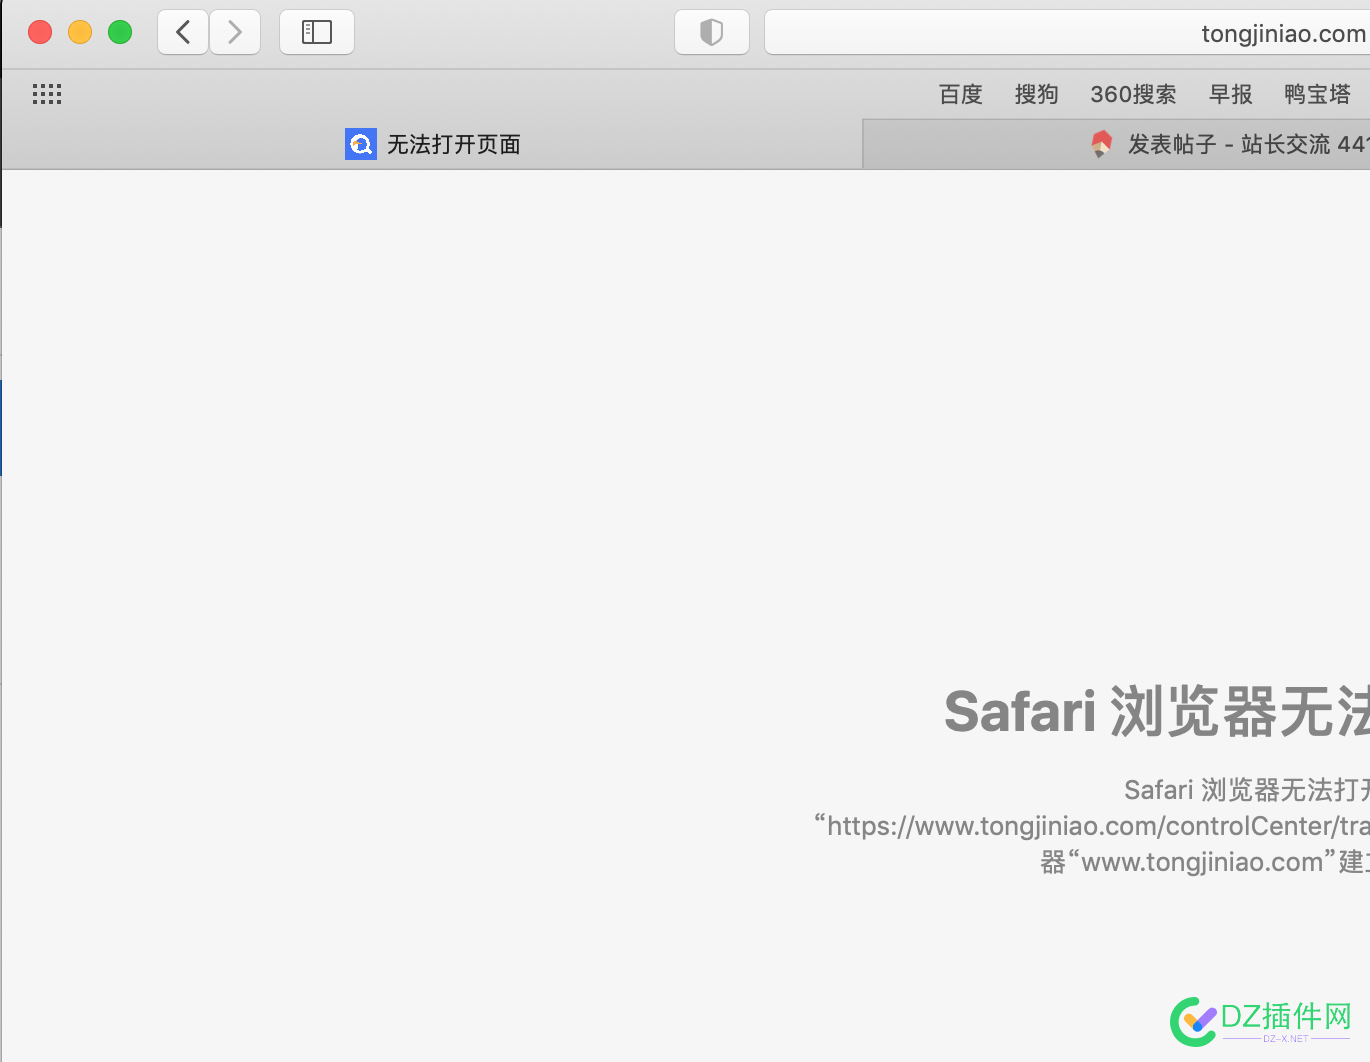Open the privacy report shield icon
Image resolution: width=1370 pixels, height=1062 pixels.
711,32
